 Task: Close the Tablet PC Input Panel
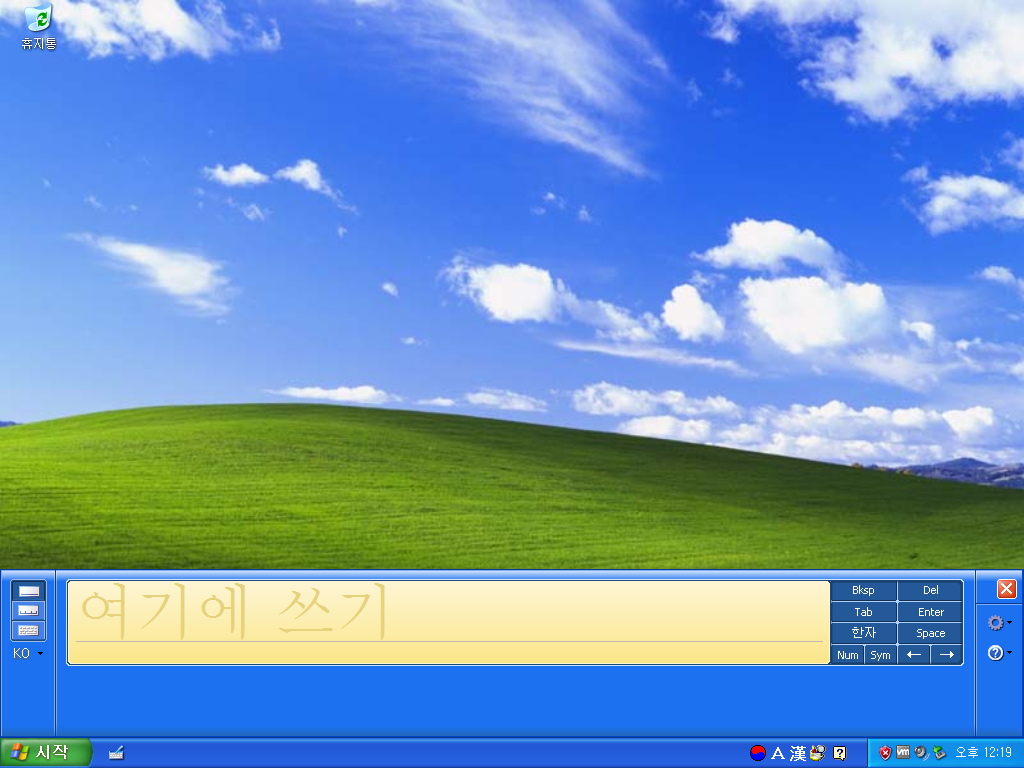tap(1006, 589)
